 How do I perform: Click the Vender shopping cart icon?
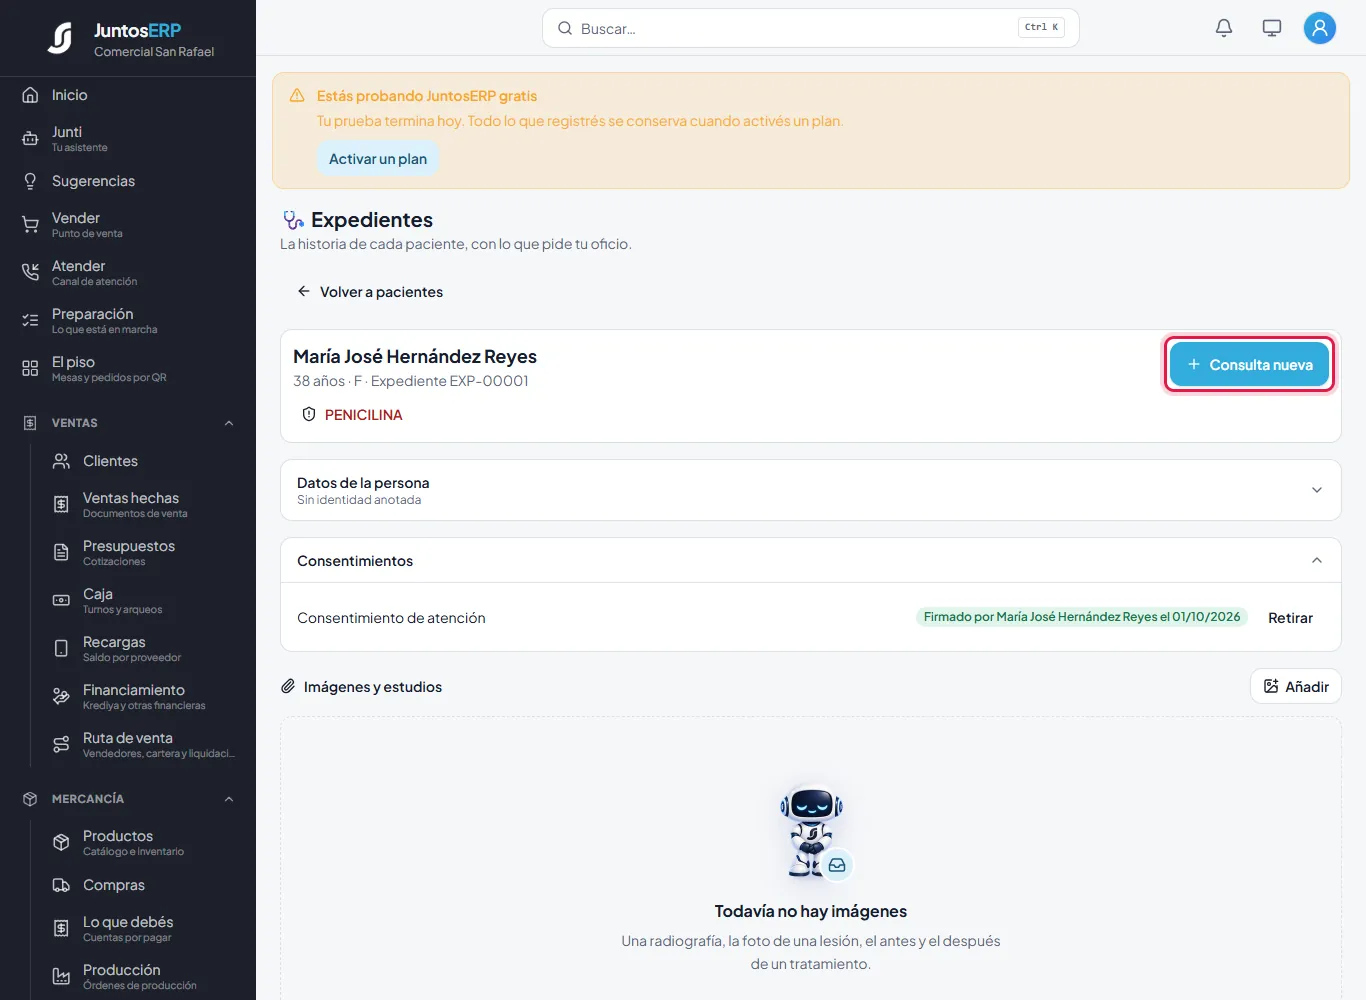30,225
